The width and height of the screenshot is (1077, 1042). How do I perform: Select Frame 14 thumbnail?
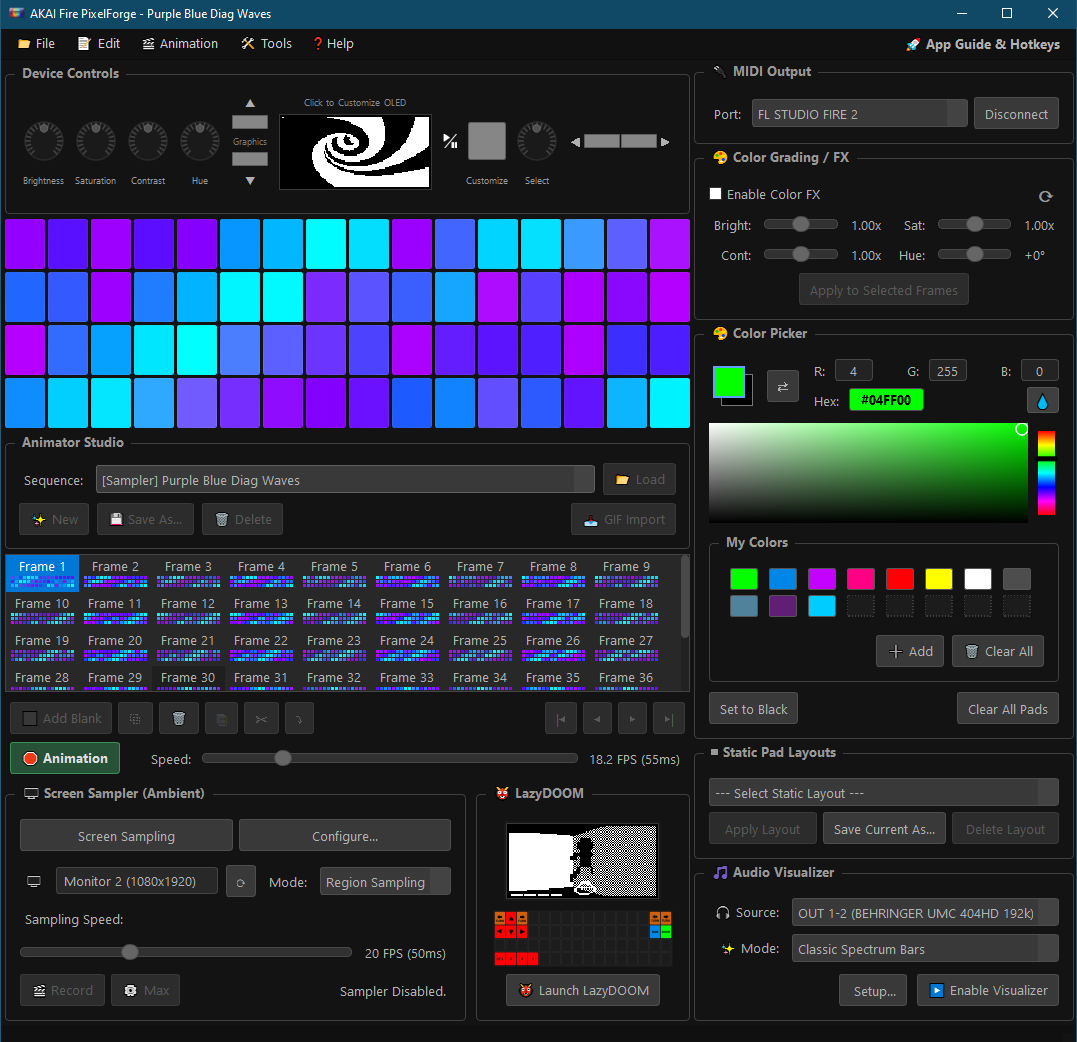(x=334, y=609)
